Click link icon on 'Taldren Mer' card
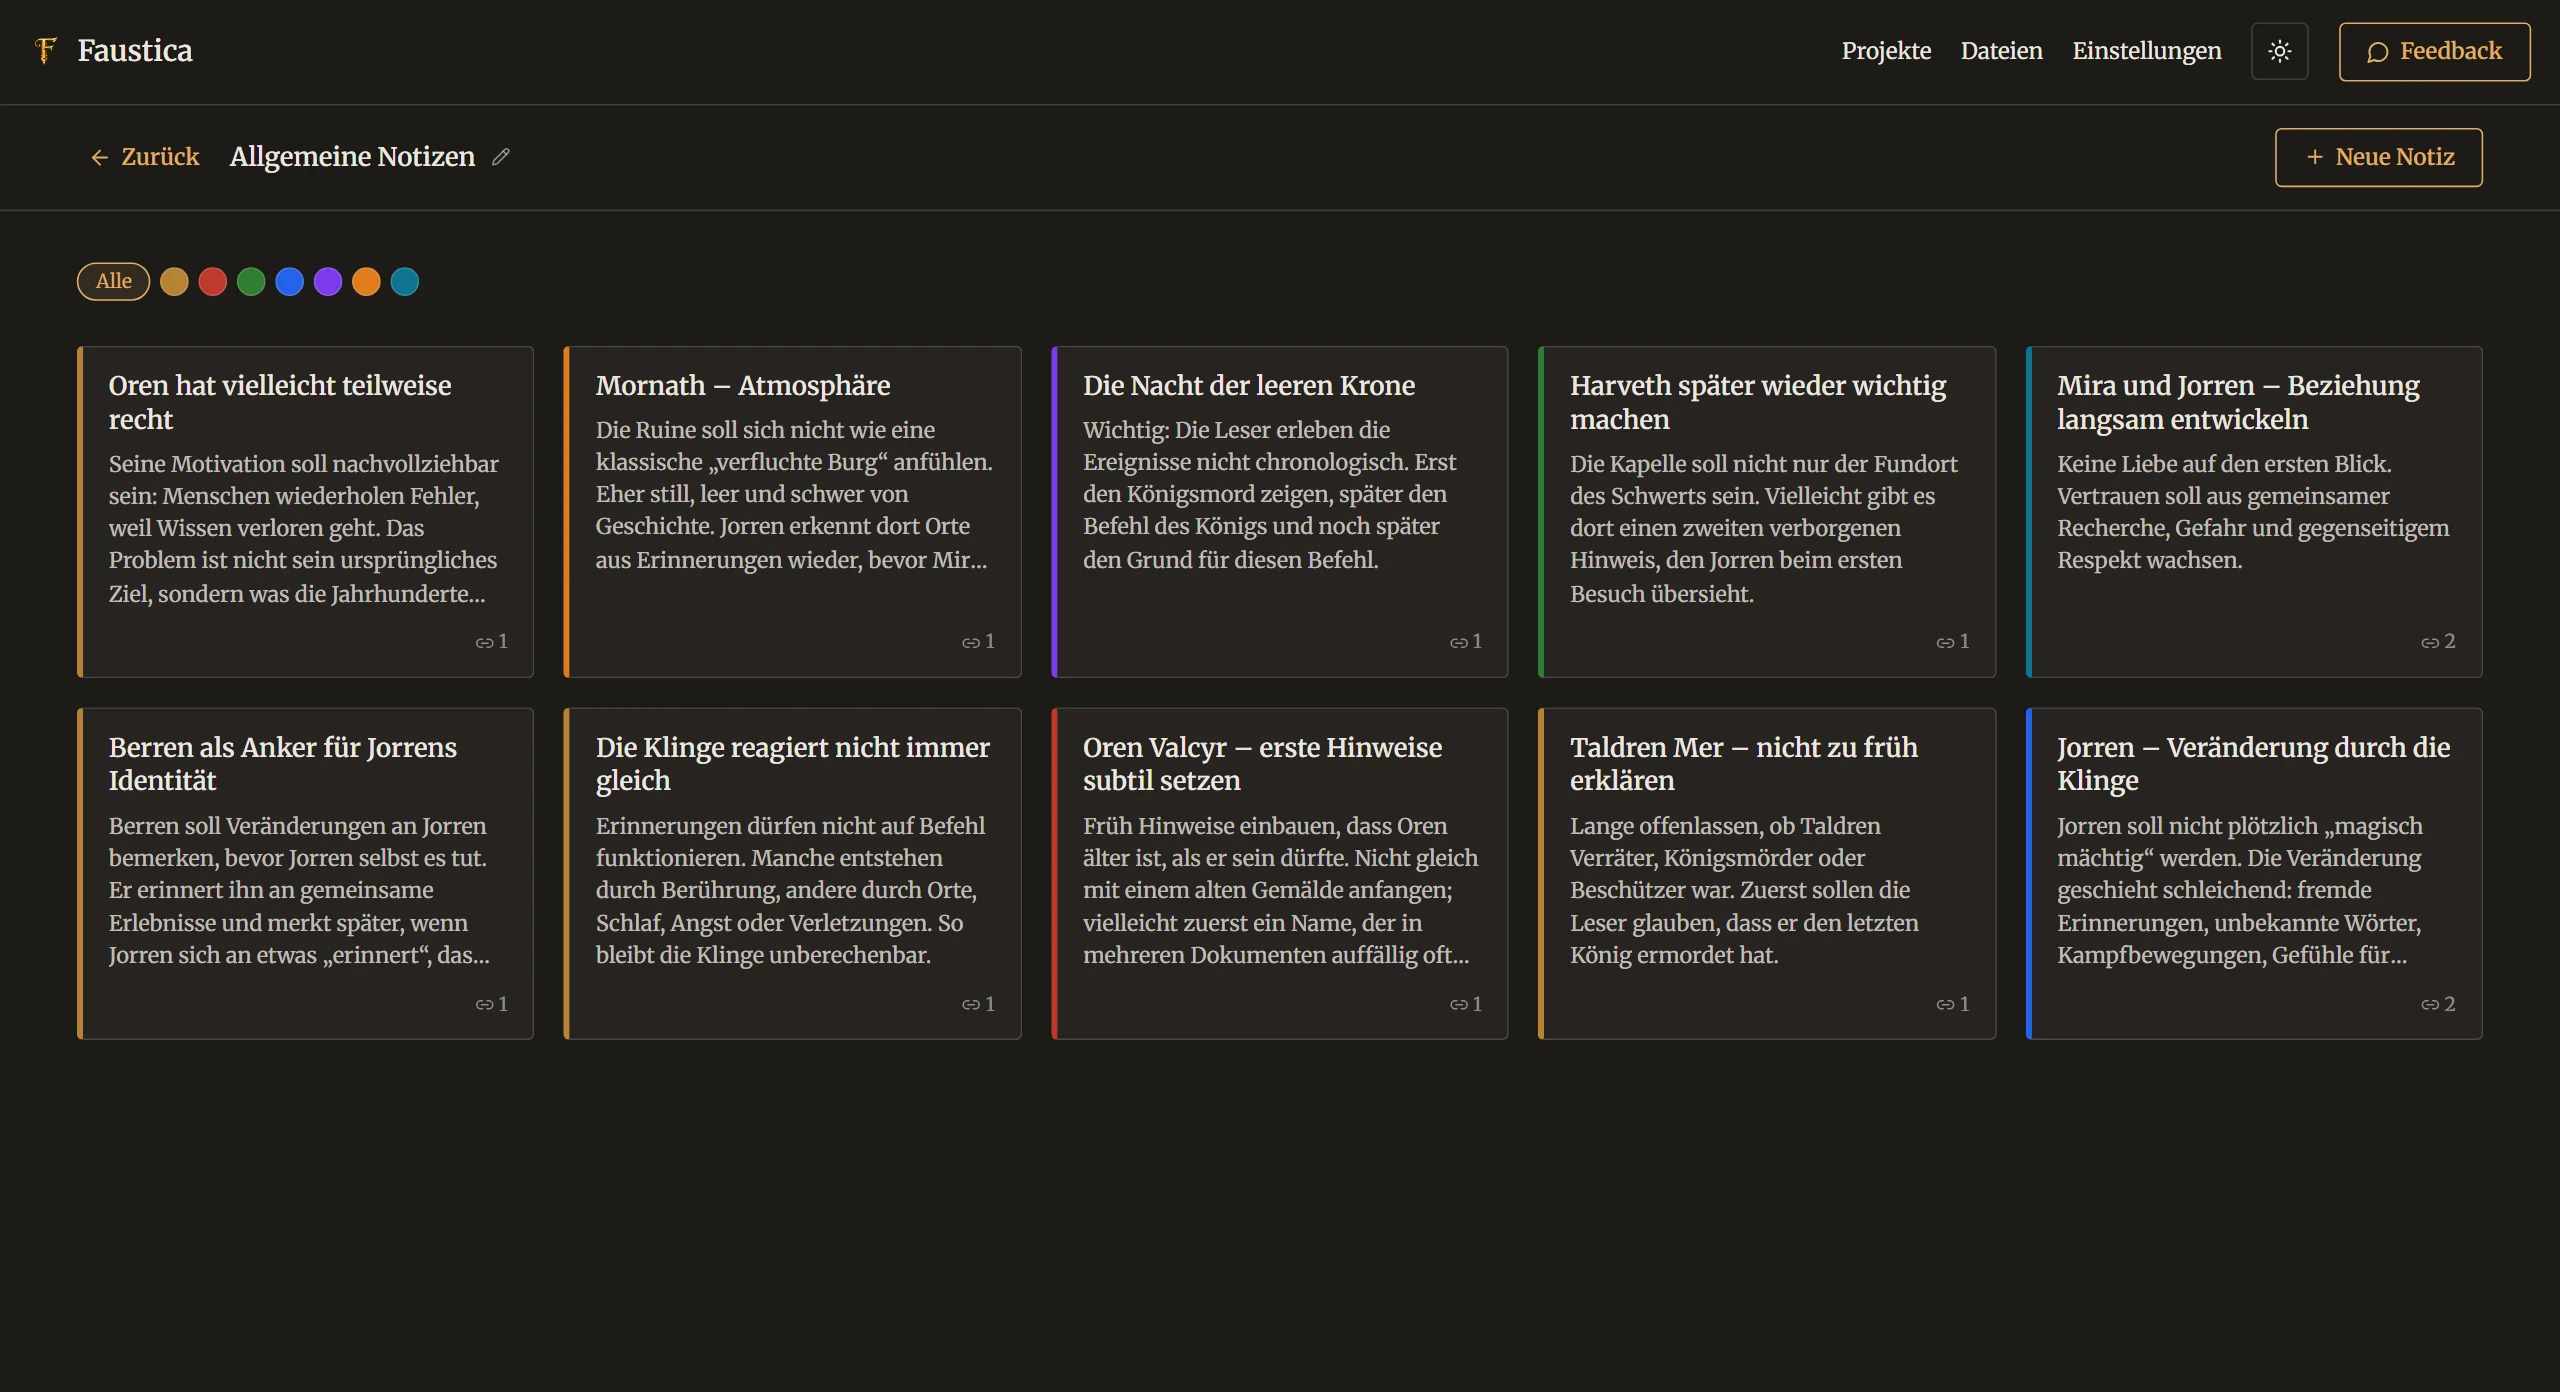This screenshot has height=1392, width=2560. pyautogui.click(x=1945, y=1004)
